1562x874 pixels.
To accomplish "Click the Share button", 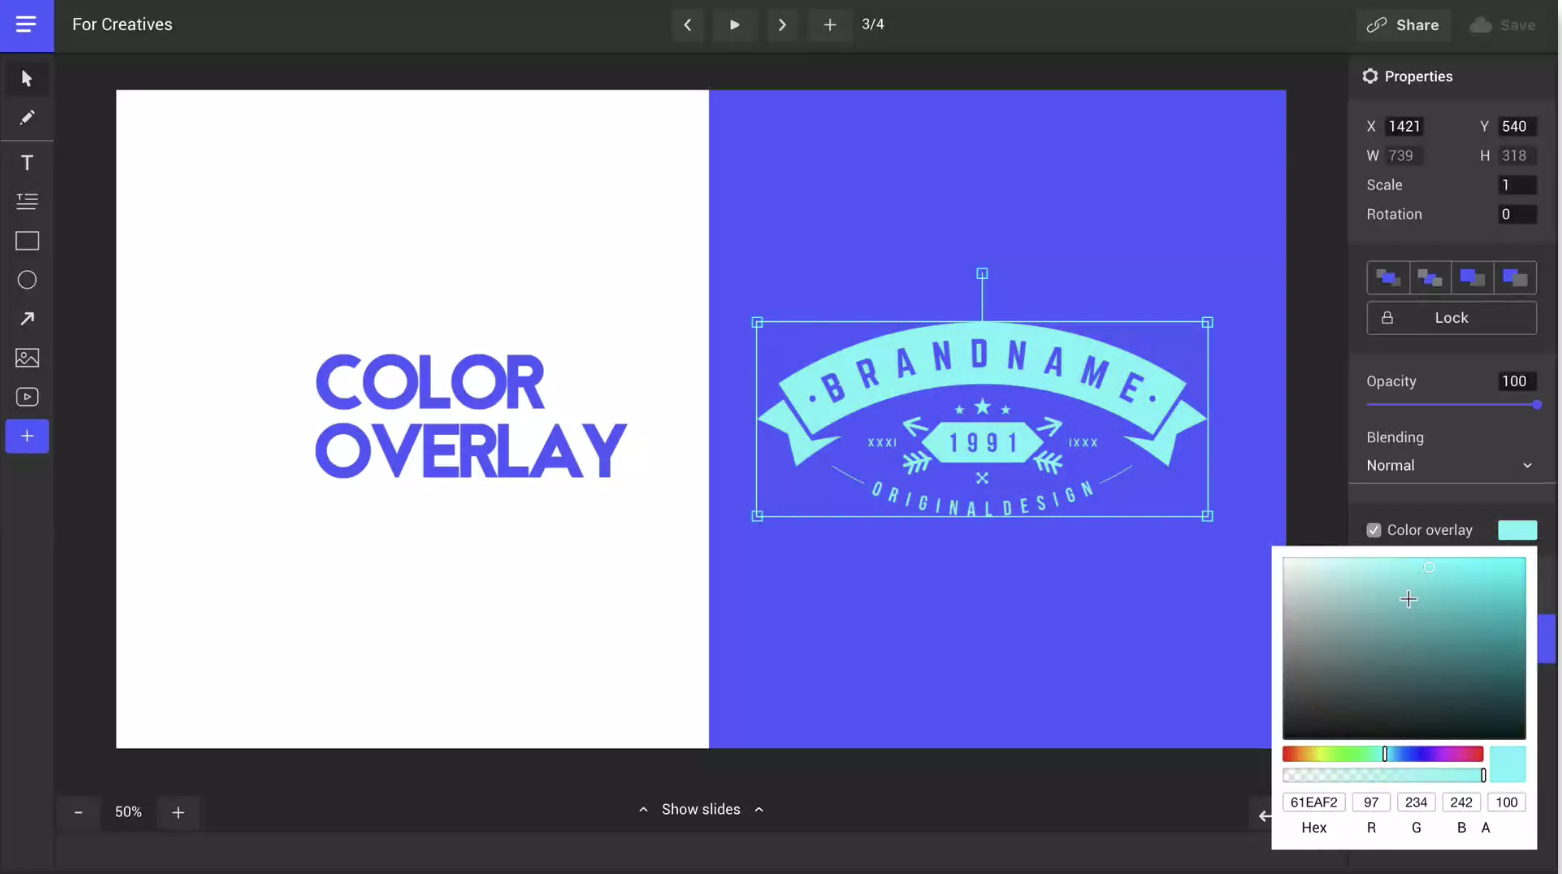I will click(1403, 25).
